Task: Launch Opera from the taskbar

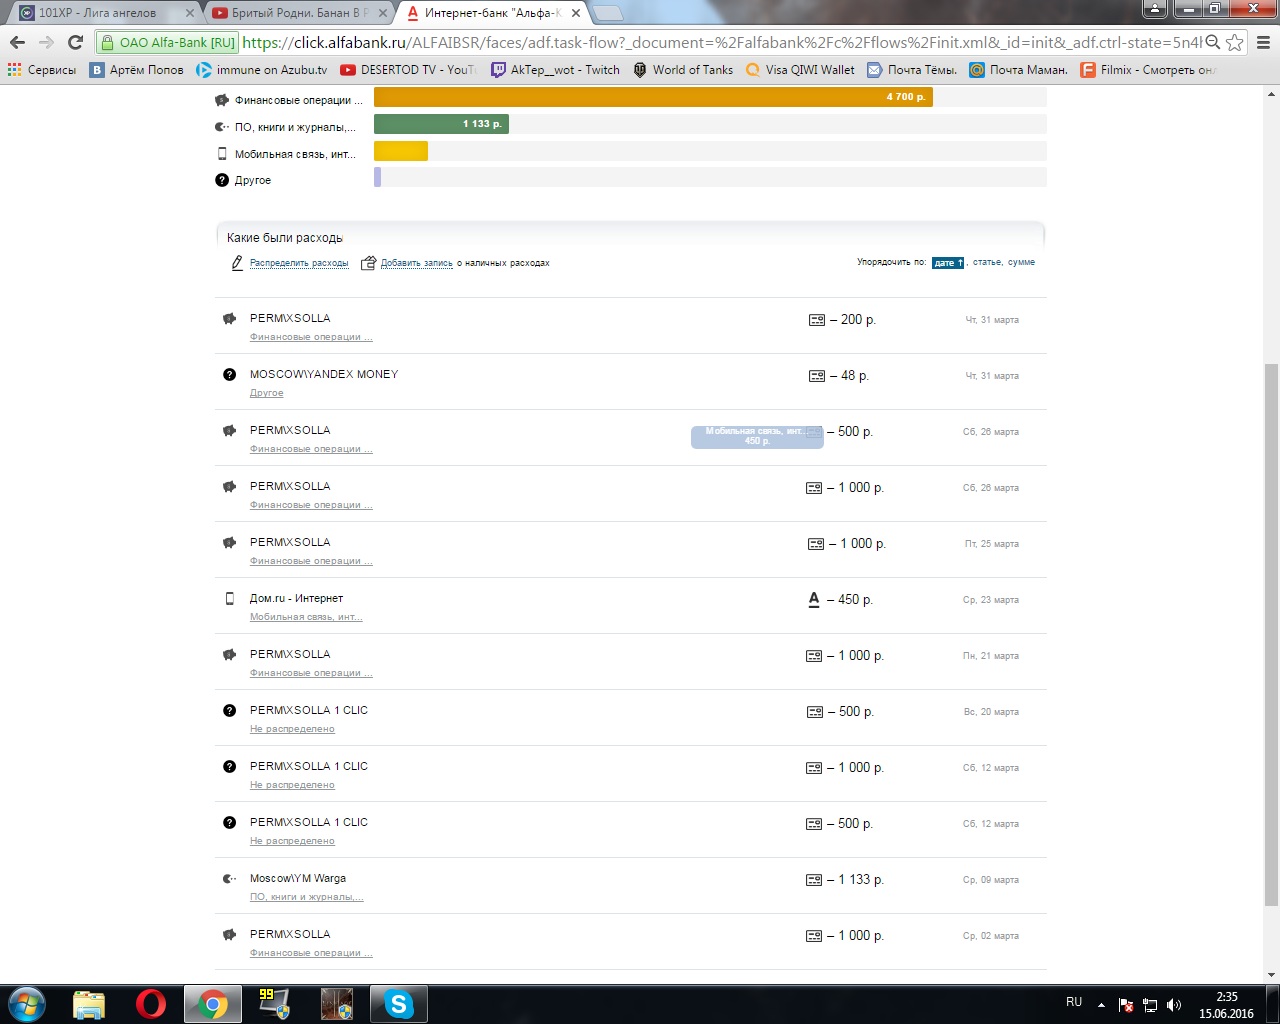Action: click(x=151, y=1004)
